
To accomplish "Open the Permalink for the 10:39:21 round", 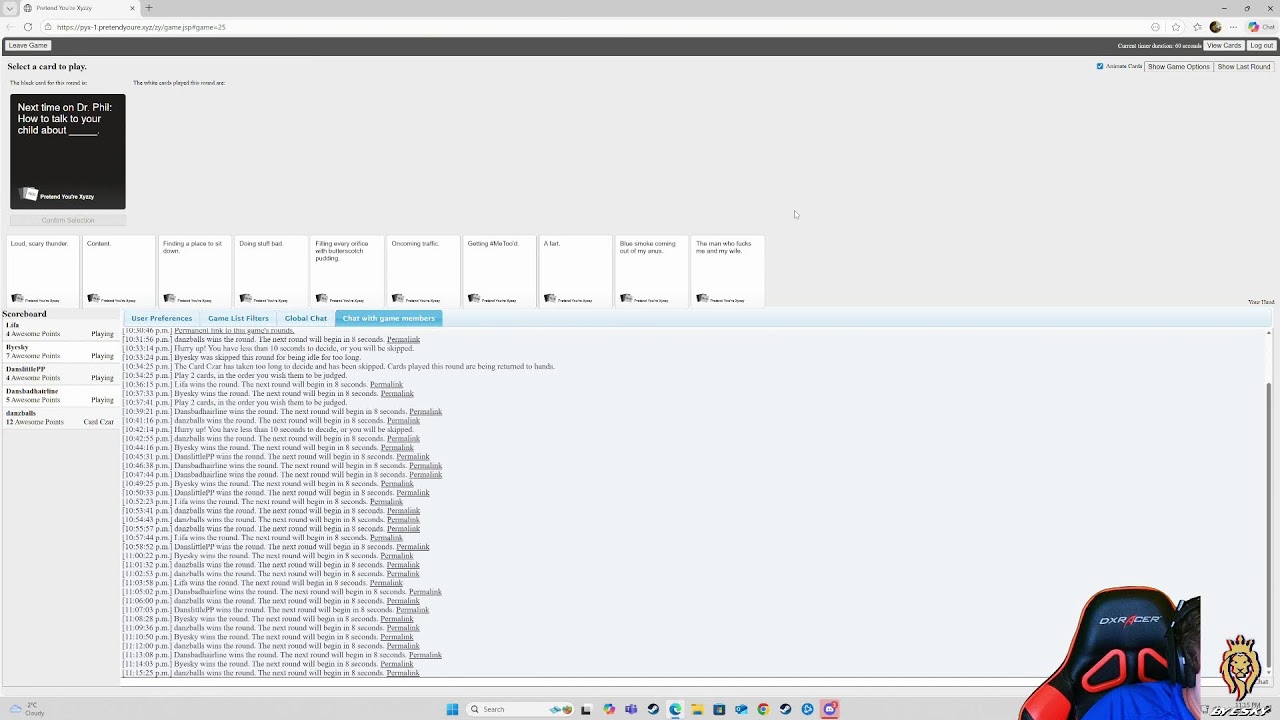I will (425, 411).
